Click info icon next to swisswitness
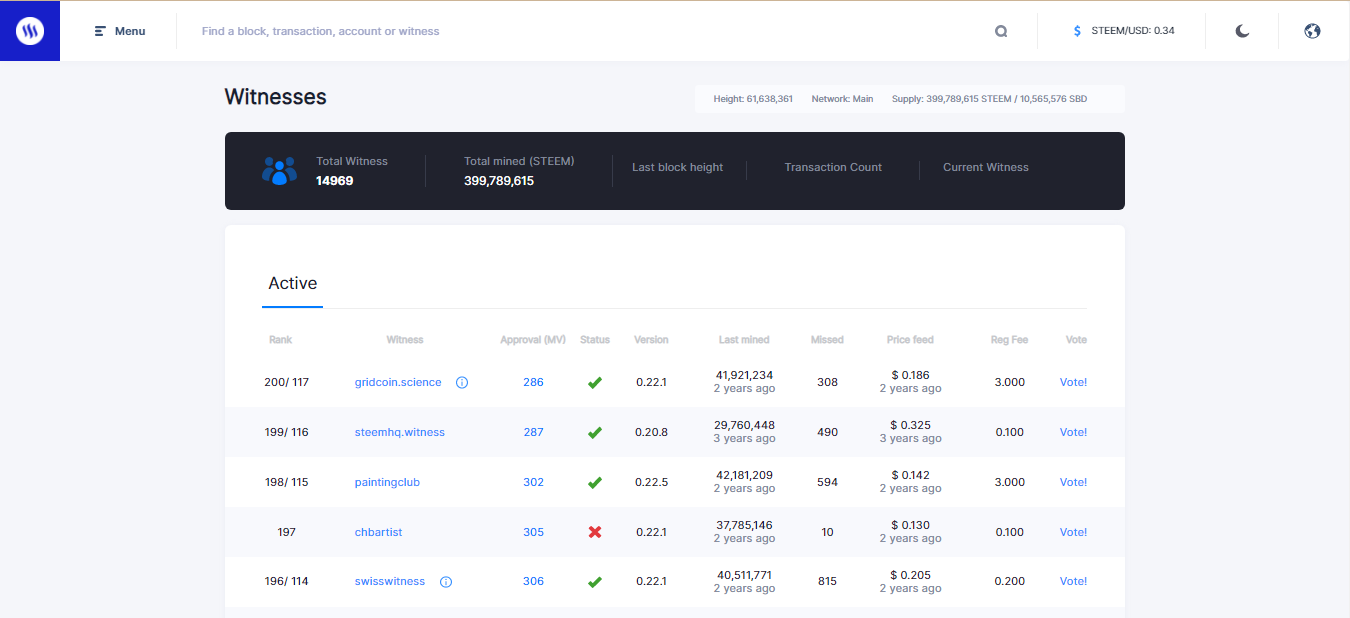This screenshot has height=618, width=1350. (x=446, y=582)
